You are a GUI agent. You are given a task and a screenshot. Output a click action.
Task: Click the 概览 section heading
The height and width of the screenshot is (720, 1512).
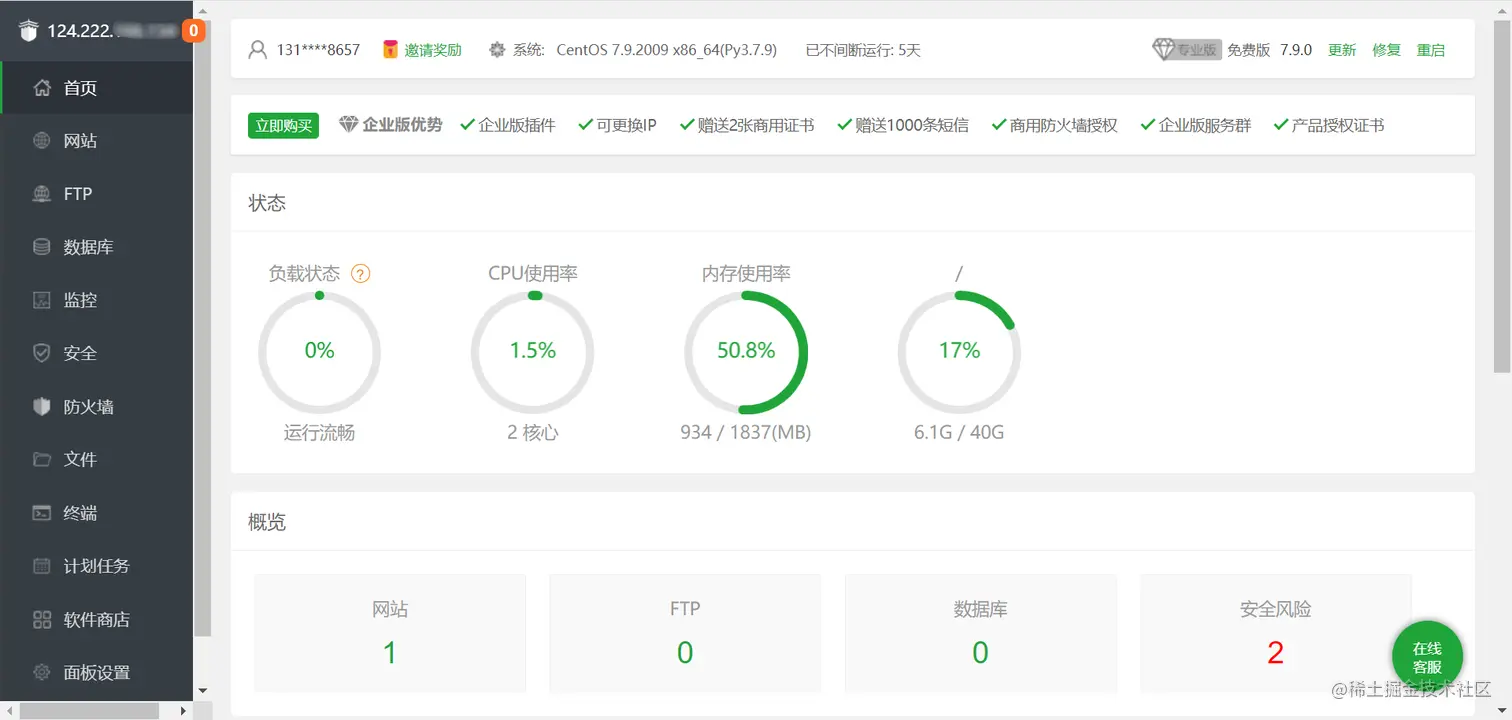[267, 522]
